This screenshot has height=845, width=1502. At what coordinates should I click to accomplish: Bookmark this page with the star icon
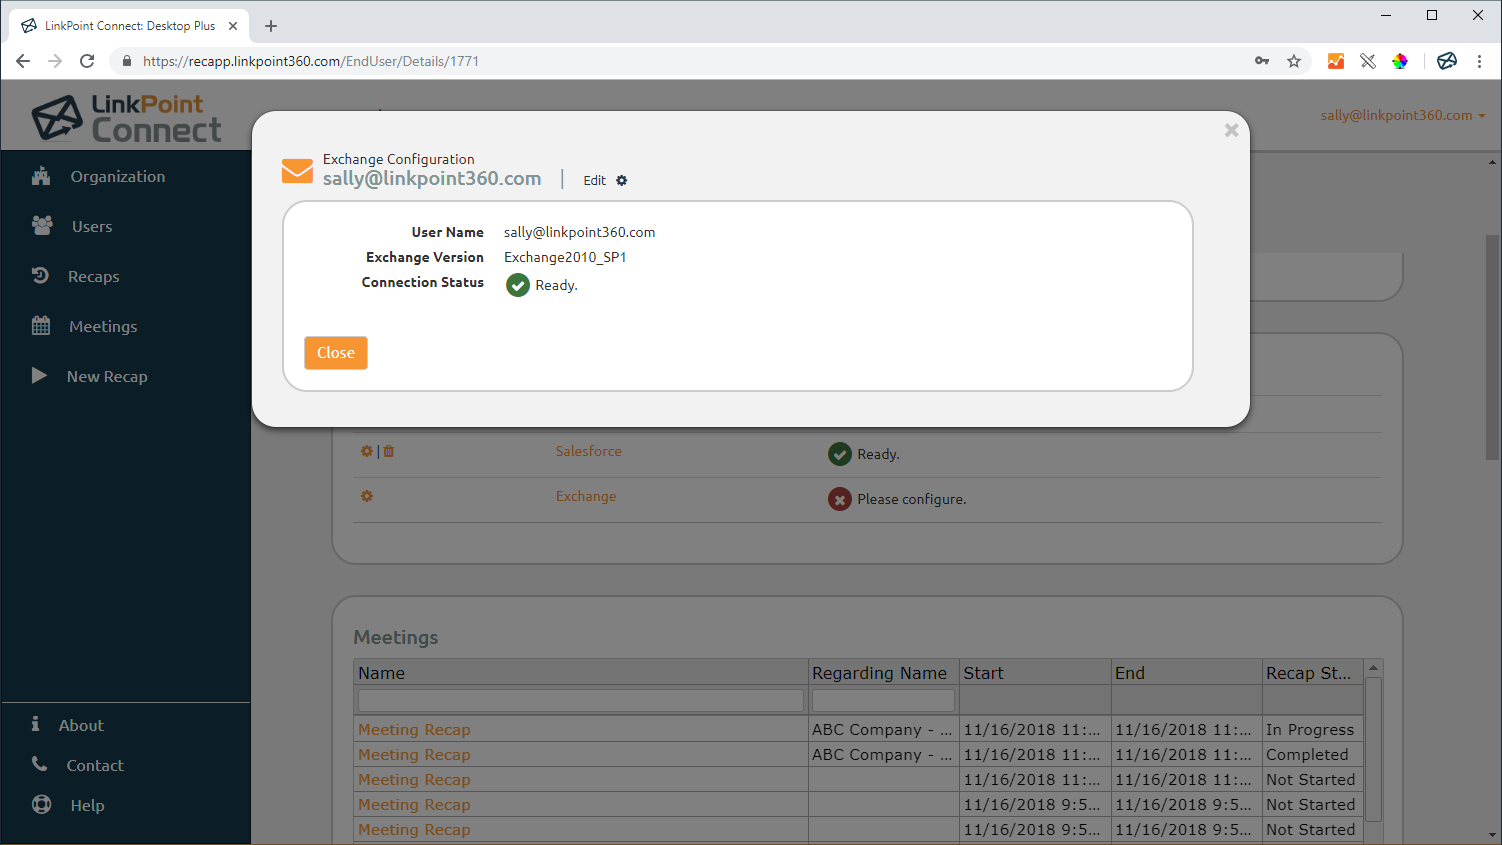point(1294,61)
